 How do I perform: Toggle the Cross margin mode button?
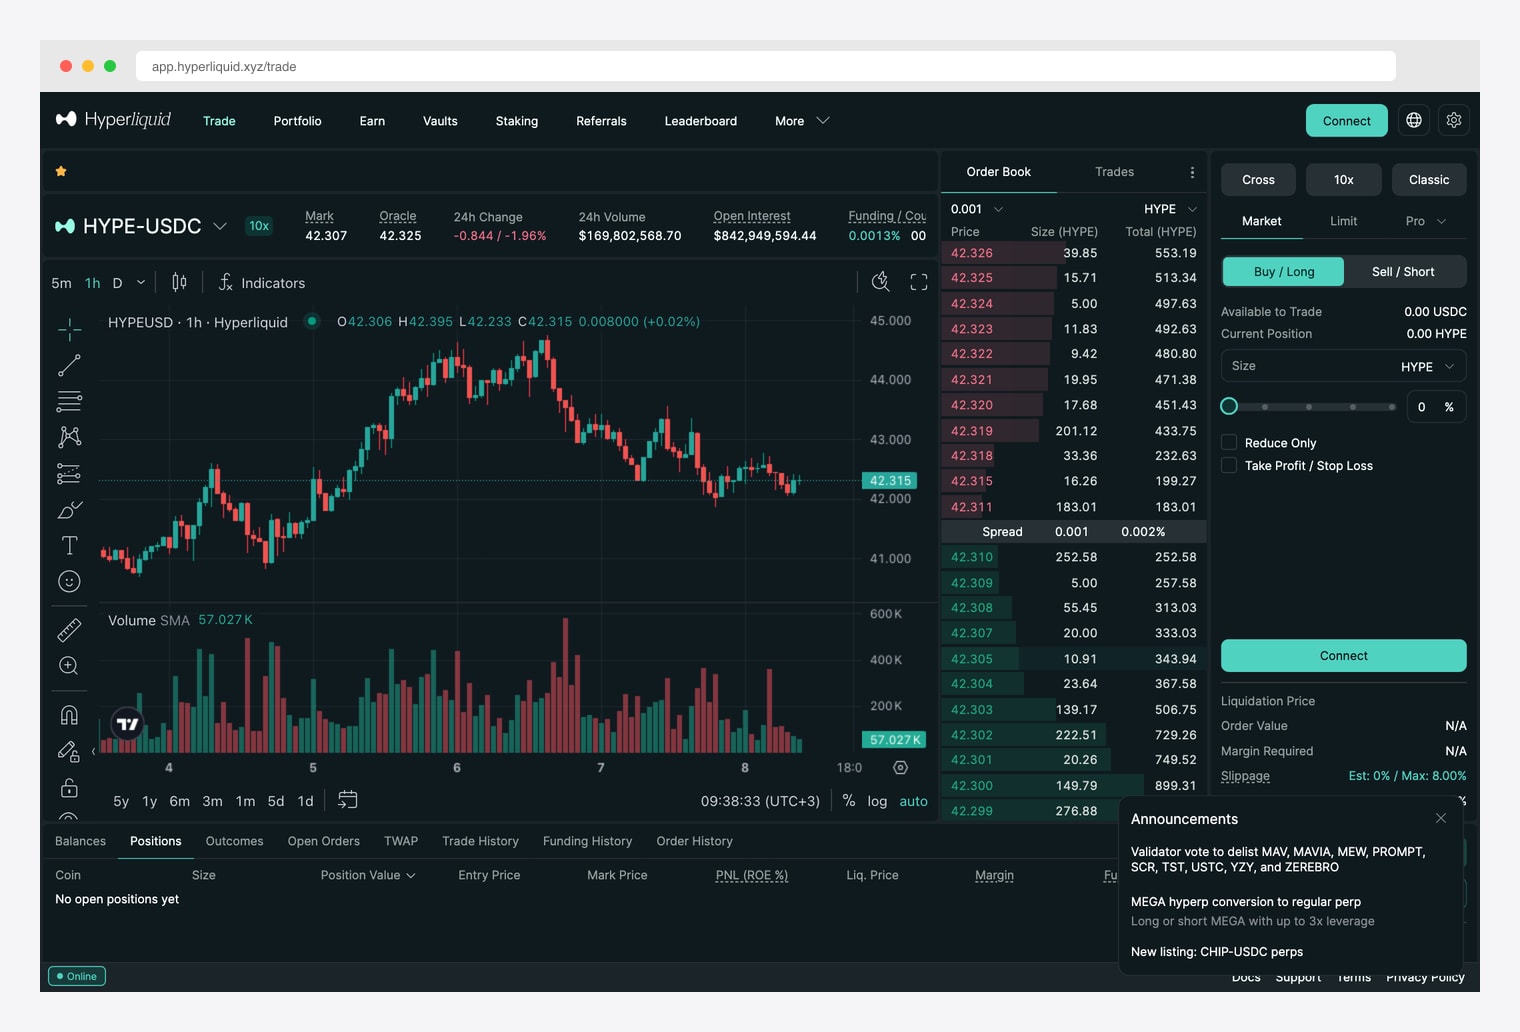coord(1258,180)
